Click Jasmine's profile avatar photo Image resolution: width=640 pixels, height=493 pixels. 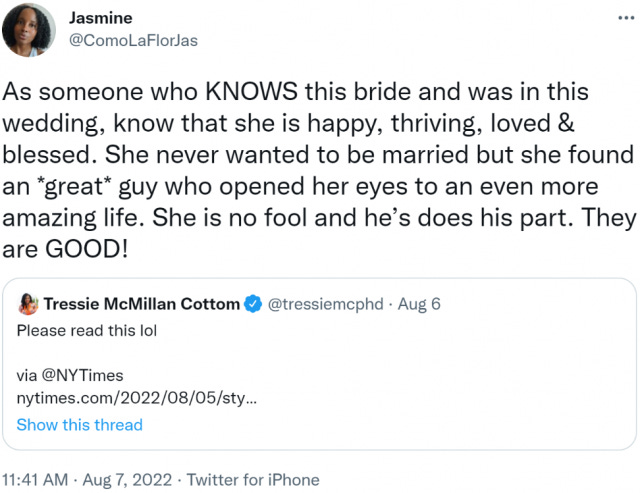[x=29, y=29]
